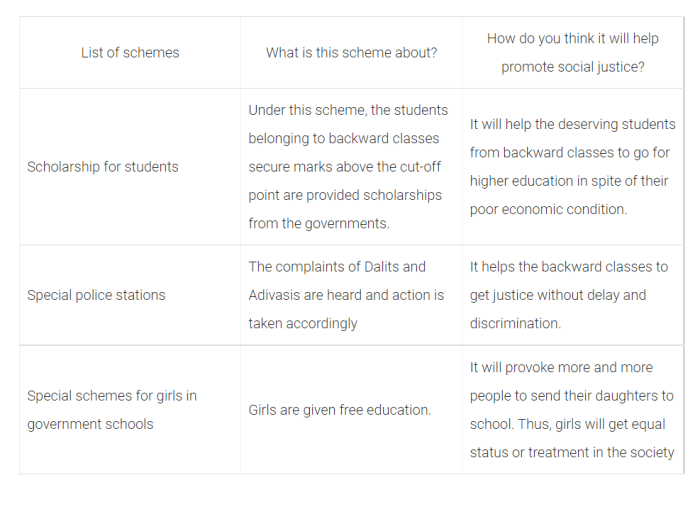Click the word 'discrimination.'
Screen dimensions: 700x509
click(515, 323)
